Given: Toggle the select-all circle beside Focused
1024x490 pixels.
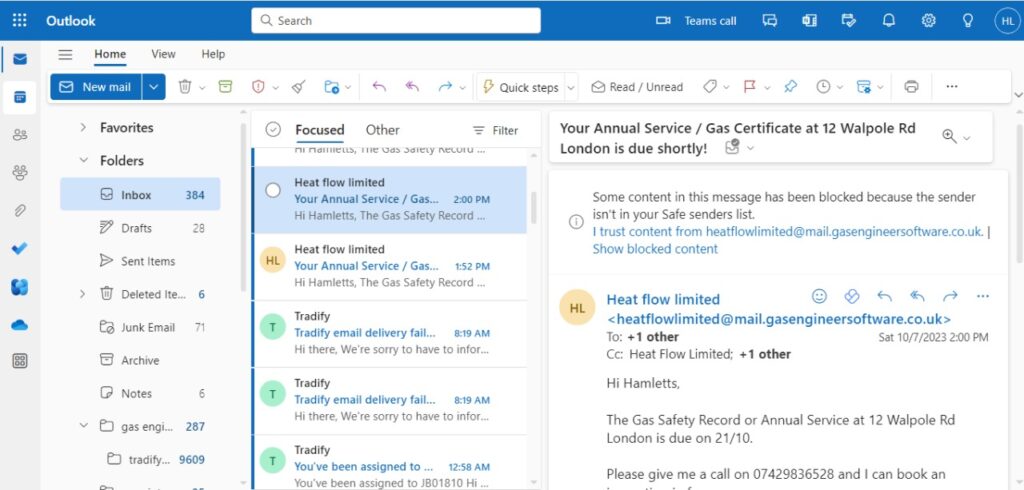Looking at the screenshot, I should point(273,130).
